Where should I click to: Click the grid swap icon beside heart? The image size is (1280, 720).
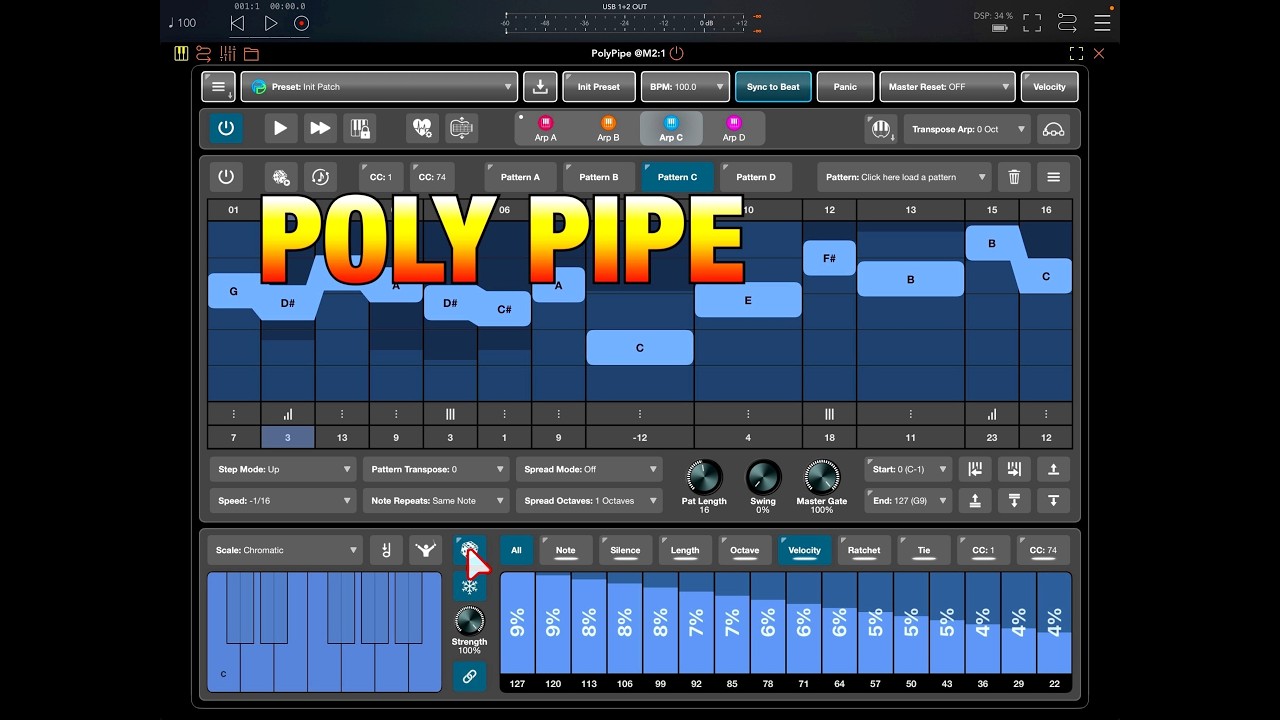(461, 128)
